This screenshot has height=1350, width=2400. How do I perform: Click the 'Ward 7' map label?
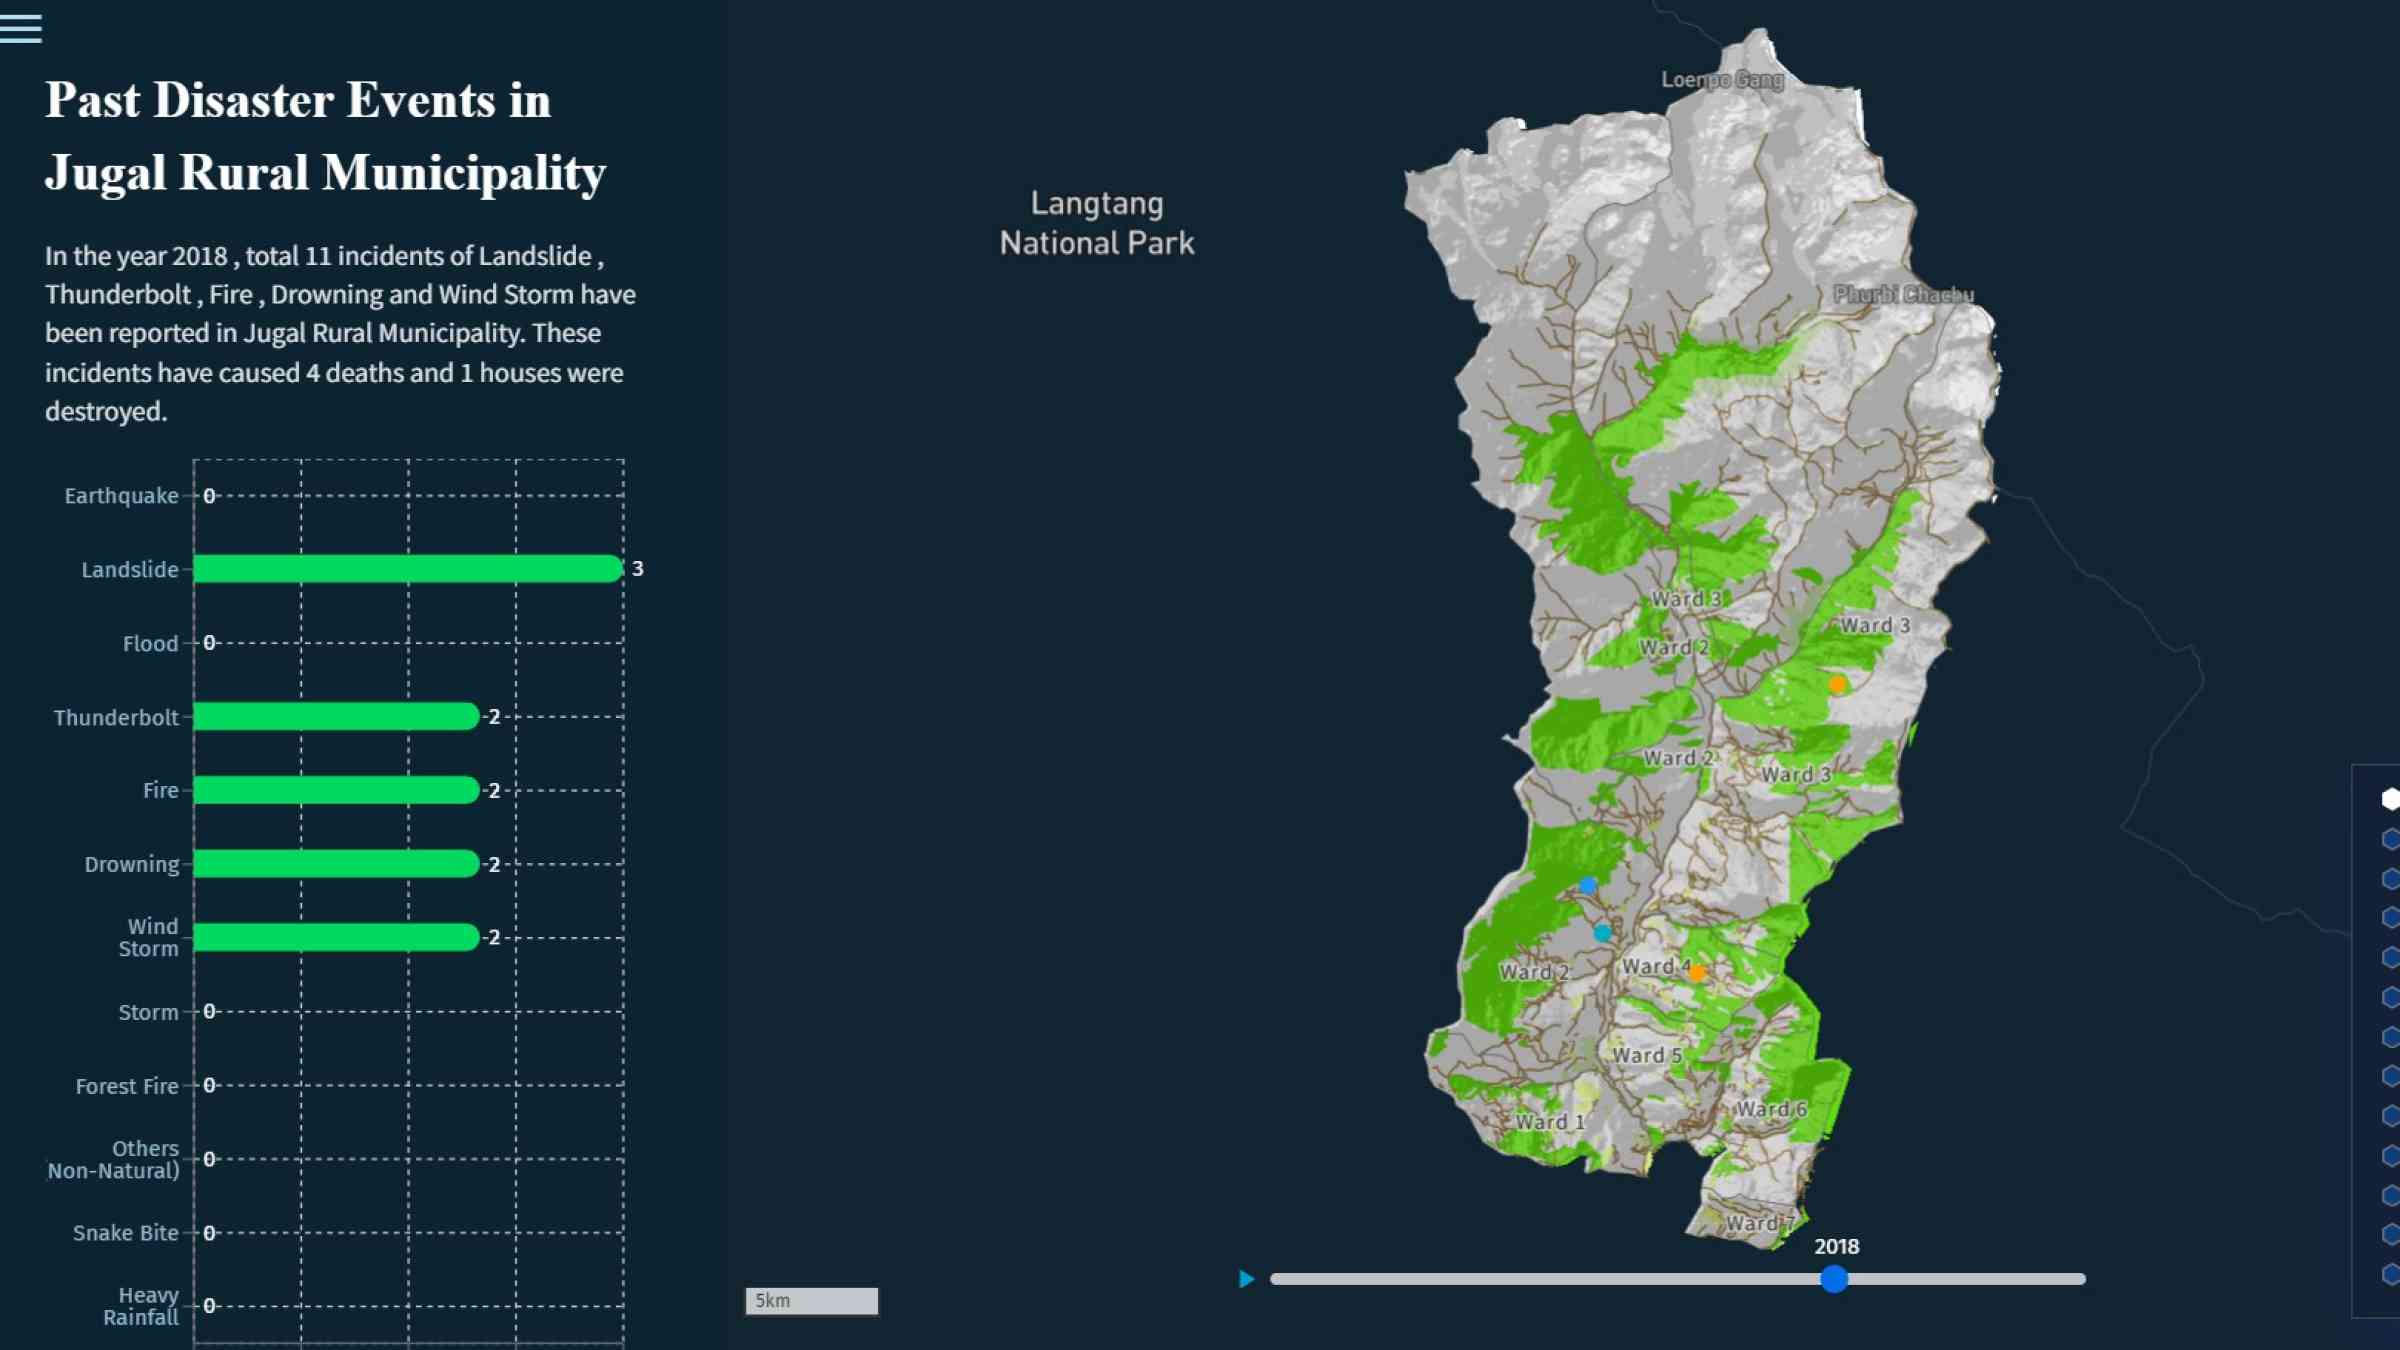click(x=1761, y=1223)
